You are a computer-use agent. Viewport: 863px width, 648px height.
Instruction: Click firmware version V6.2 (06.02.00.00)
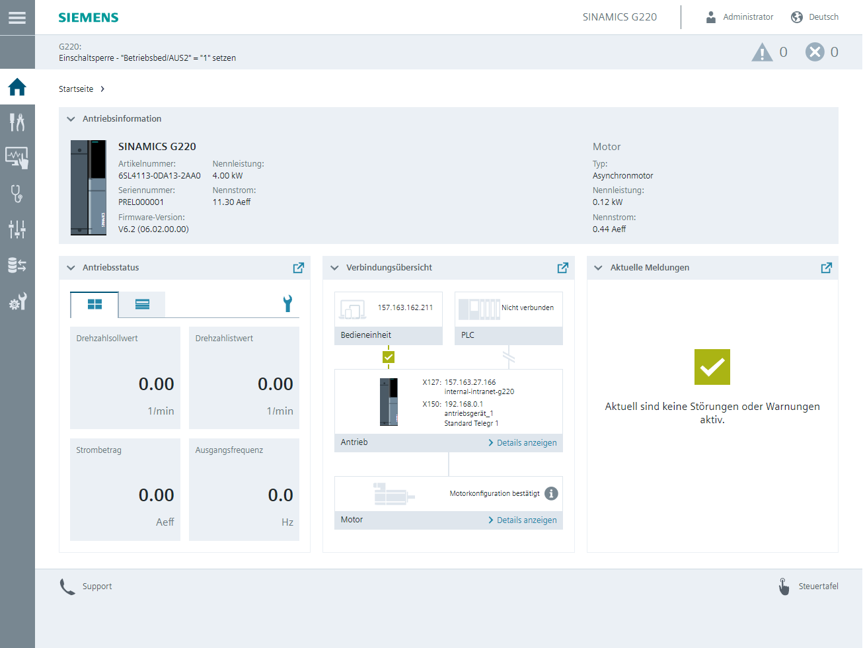[x=154, y=229]
